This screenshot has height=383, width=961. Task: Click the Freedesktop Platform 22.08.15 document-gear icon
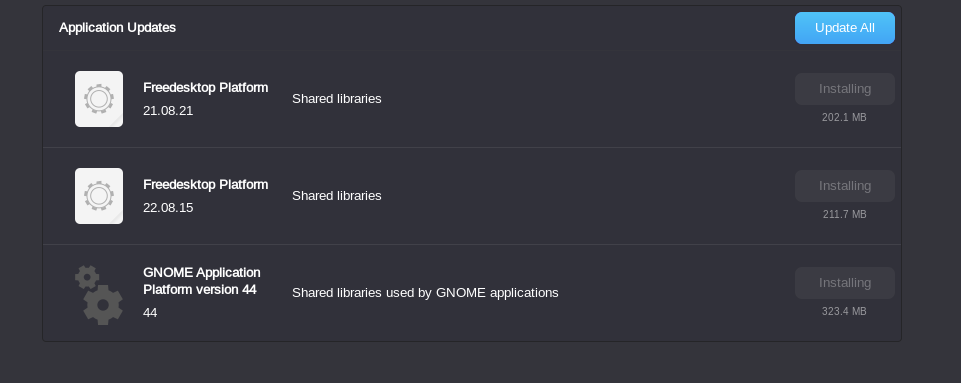pyautogui.click(x=99, y=196)
